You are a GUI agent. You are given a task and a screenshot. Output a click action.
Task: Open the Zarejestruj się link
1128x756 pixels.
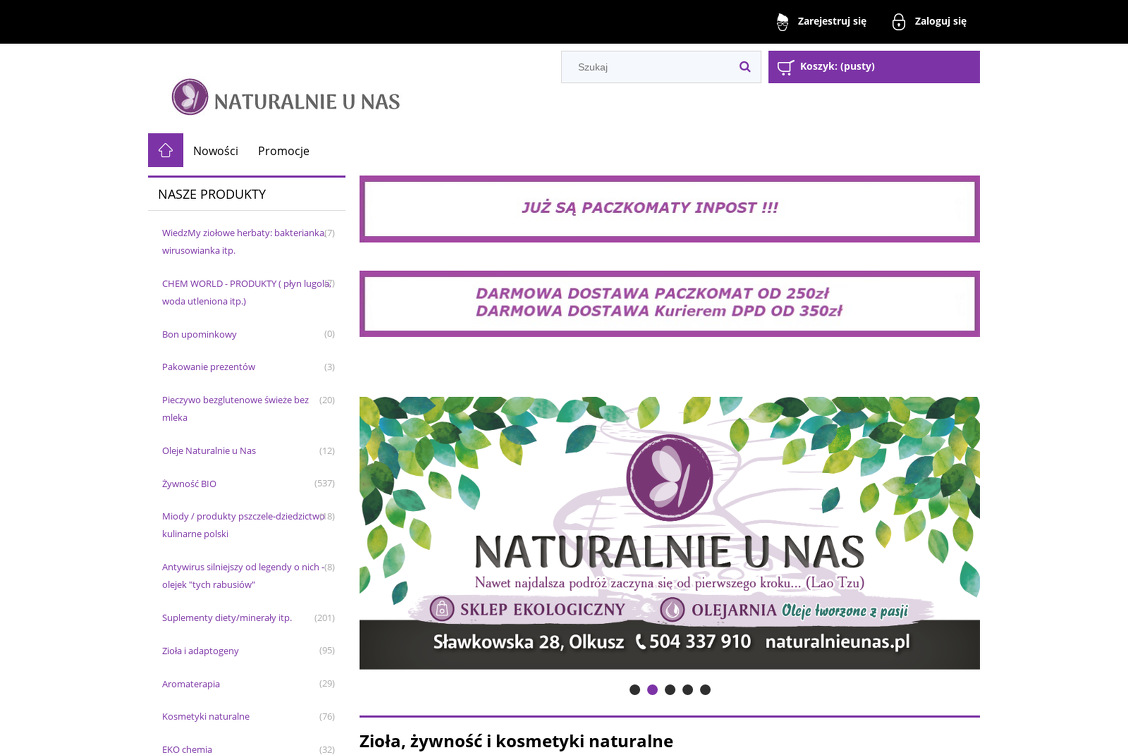[832, 22]
